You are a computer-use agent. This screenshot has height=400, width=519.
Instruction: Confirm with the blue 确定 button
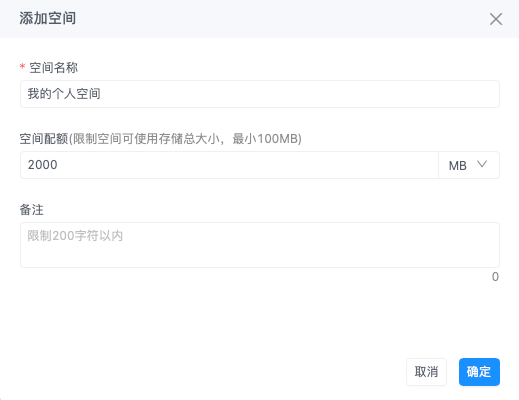pos(479,372)
